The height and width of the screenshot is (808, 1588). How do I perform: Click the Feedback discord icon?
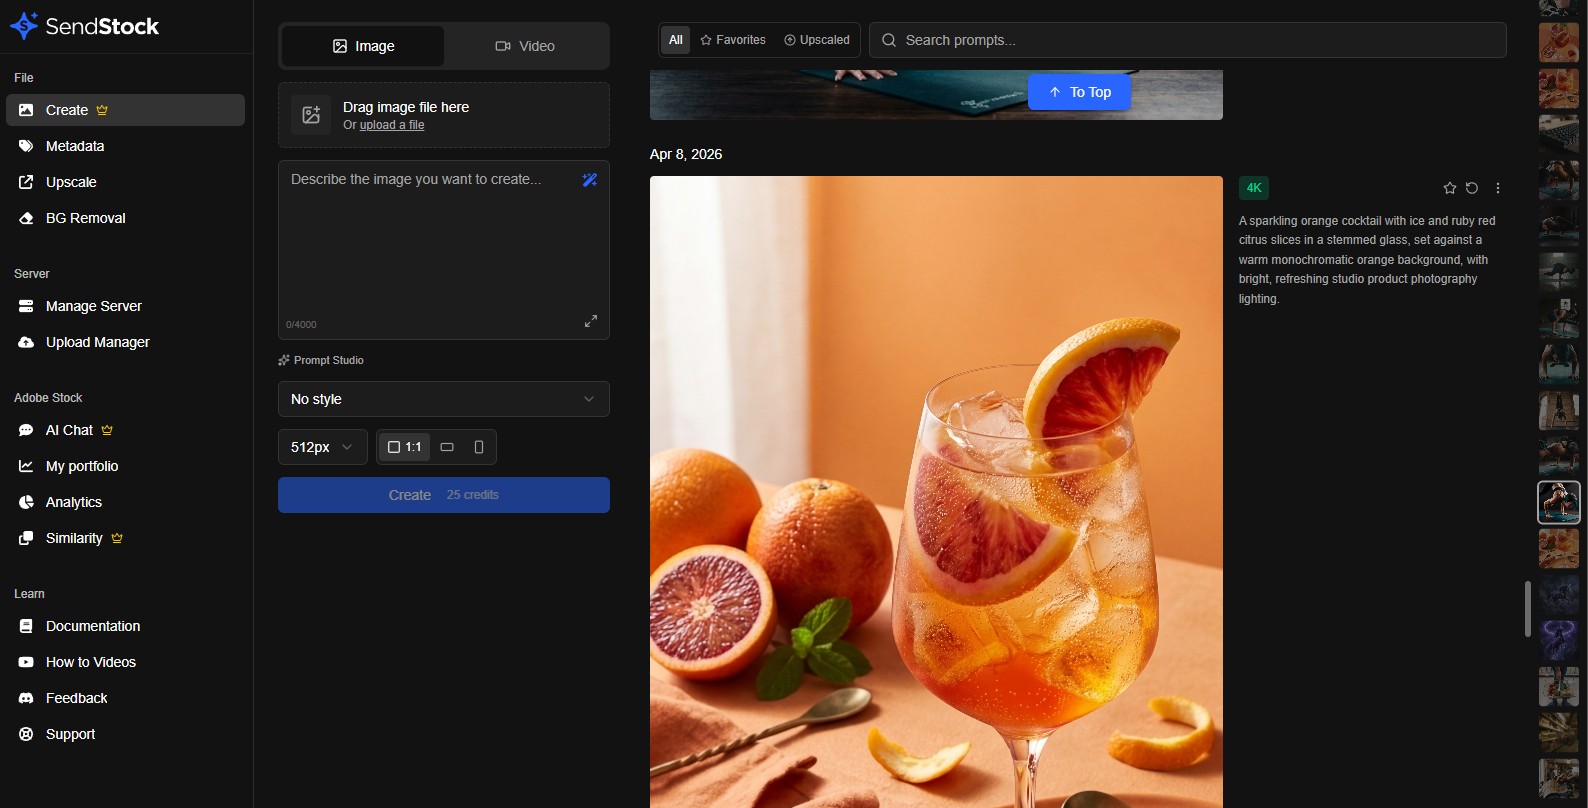click(26, 698)
